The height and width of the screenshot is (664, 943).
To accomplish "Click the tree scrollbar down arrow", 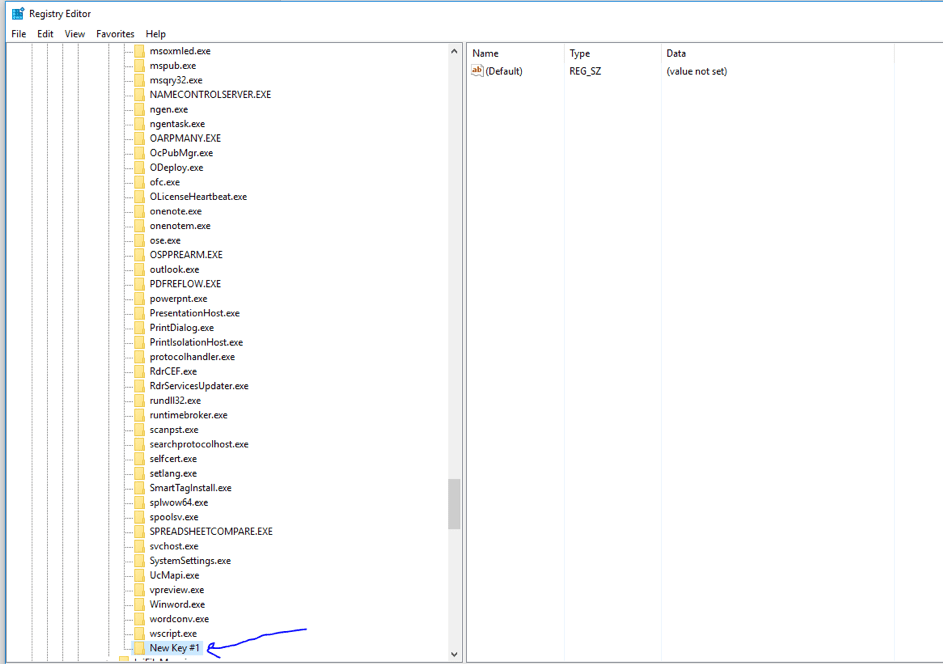I will [x=454, y=654].
